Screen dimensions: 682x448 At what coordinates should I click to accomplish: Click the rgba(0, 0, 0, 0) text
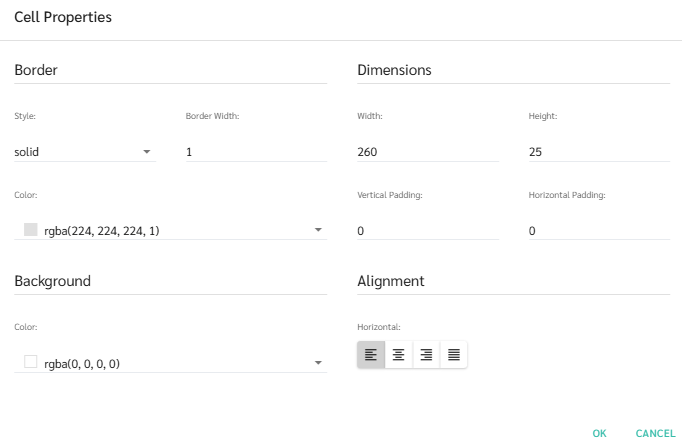82,364
